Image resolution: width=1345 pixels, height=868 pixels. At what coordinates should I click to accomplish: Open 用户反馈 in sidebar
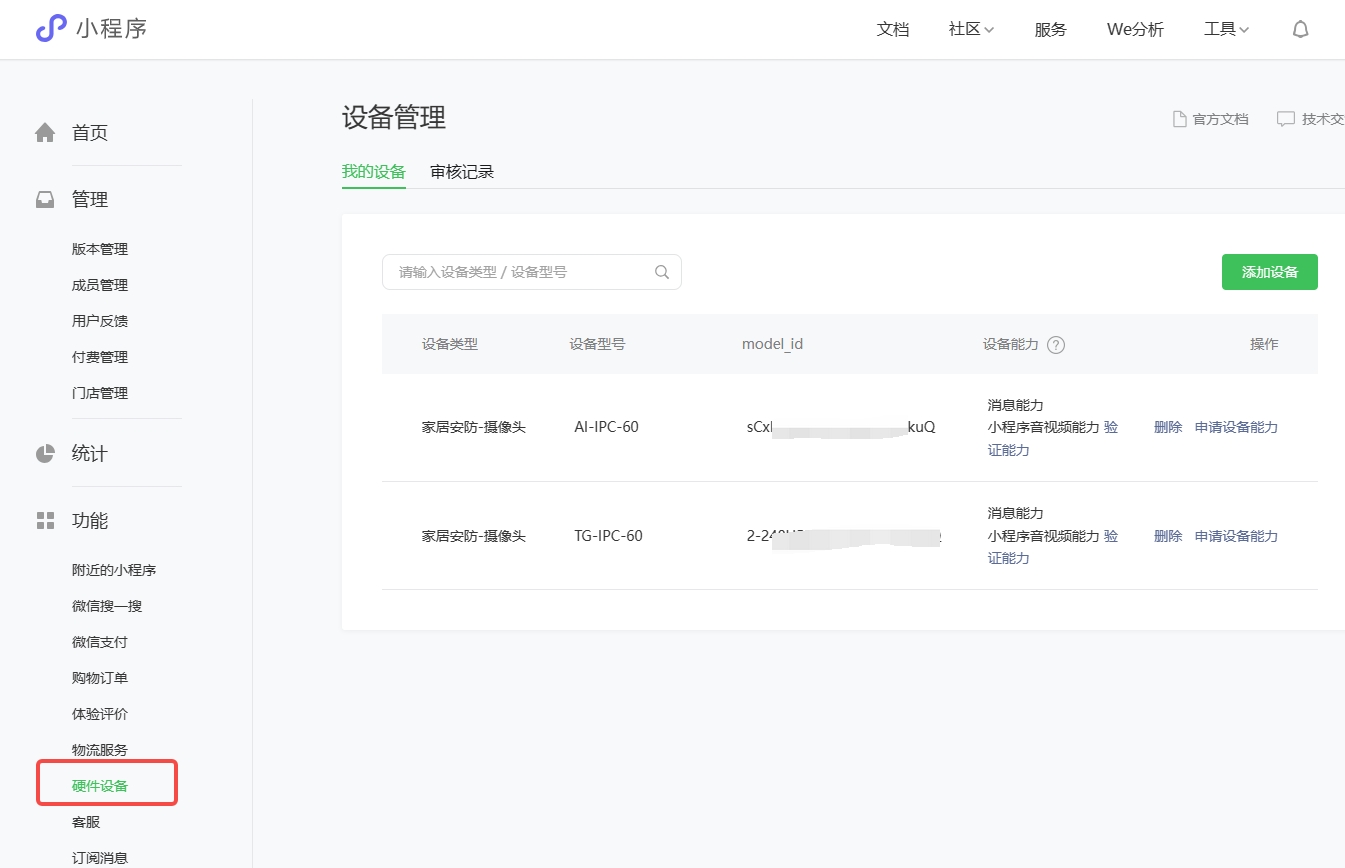click(100, 321)
